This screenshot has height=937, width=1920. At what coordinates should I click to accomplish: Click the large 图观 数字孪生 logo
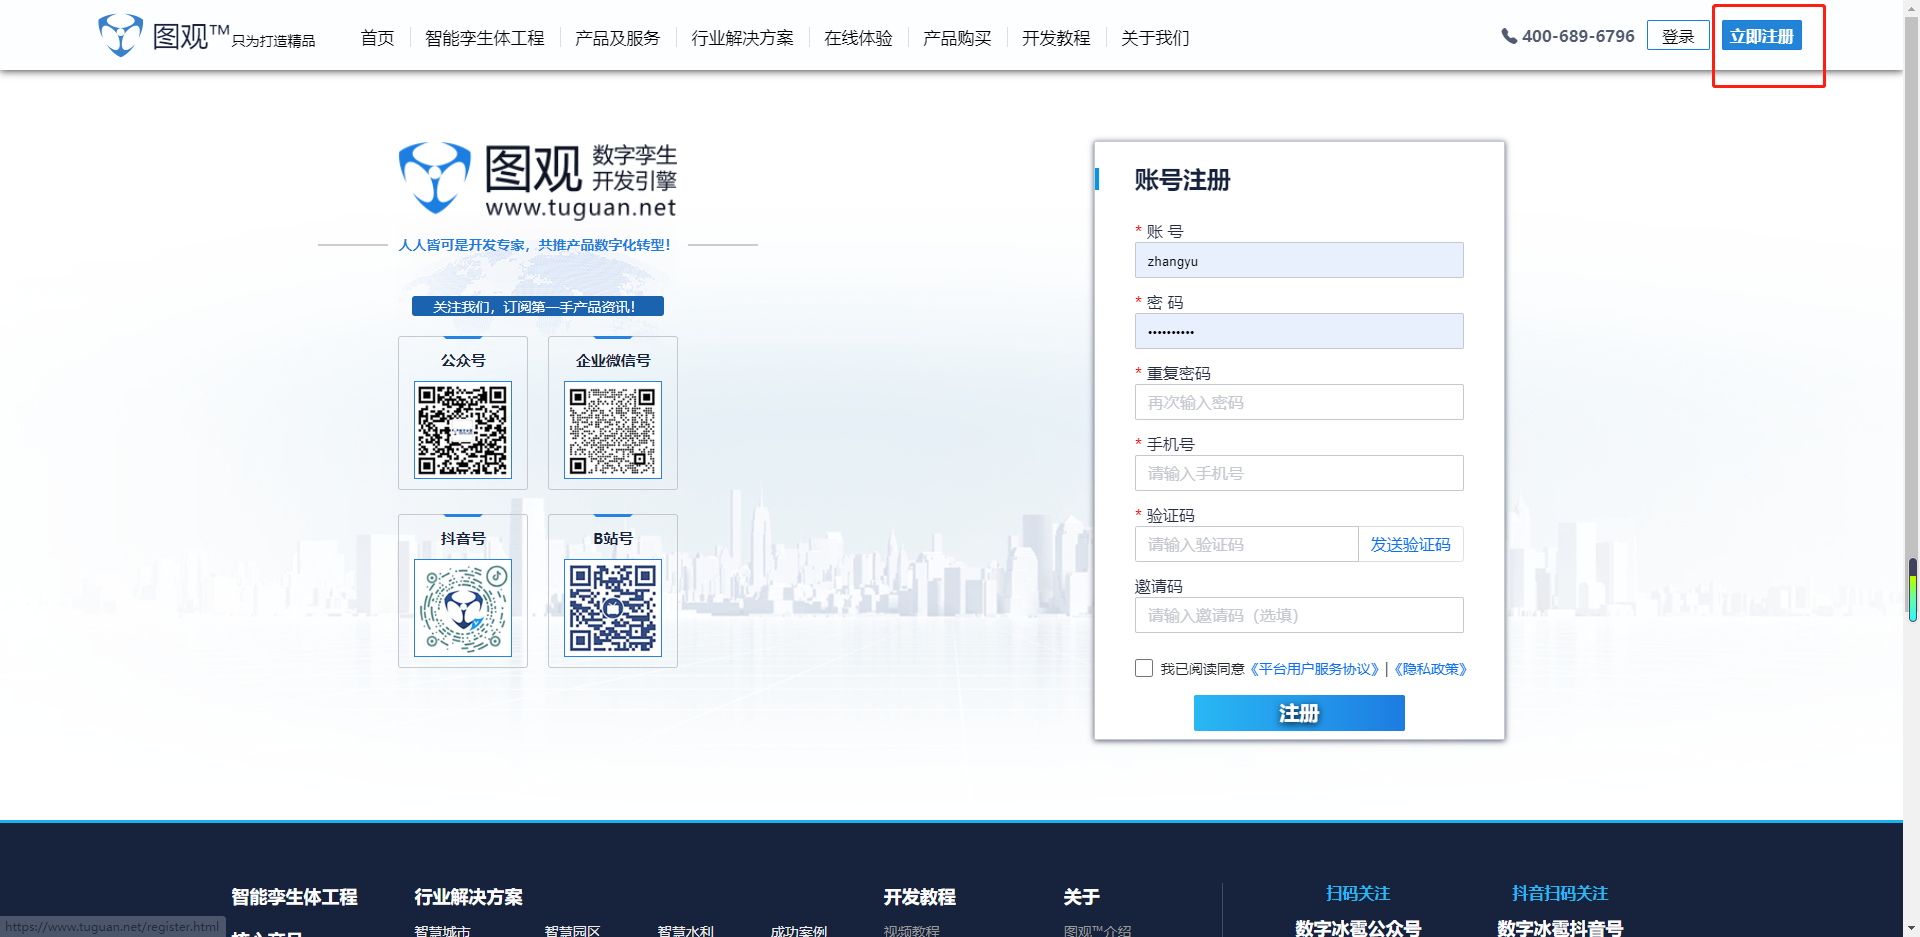[x=538, y=180]
